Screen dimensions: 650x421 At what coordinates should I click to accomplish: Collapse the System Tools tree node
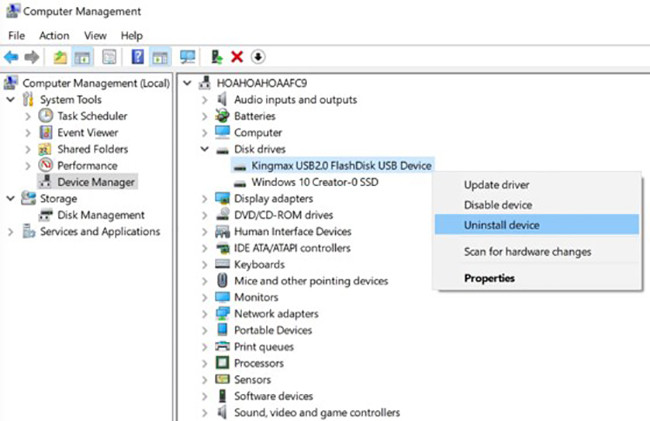click(x=11, y=100)
